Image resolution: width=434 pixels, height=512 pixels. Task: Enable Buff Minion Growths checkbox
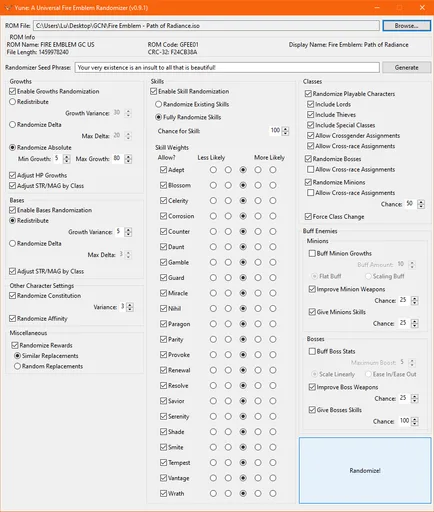[312, 253]
